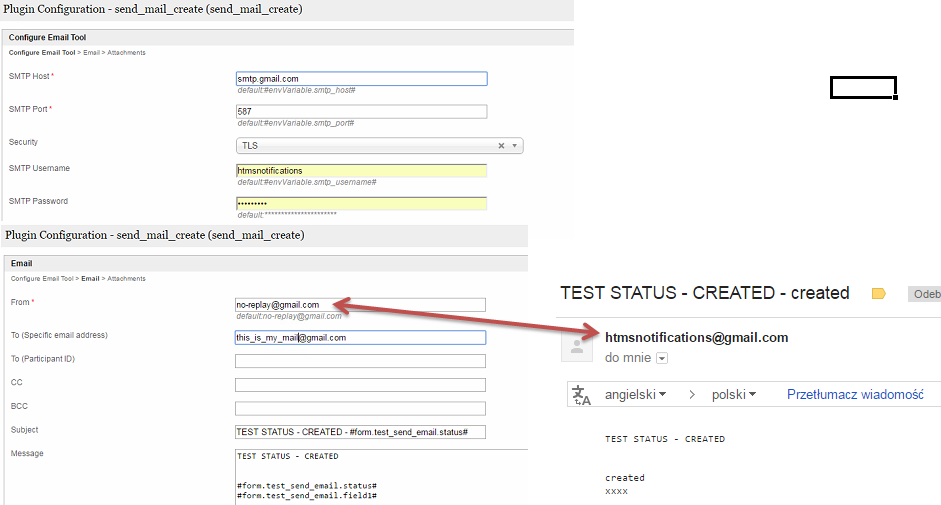Go to Attachments step in top breadcrumb
Viewport: 941px width, 505px height.
(x=129, y=53)
